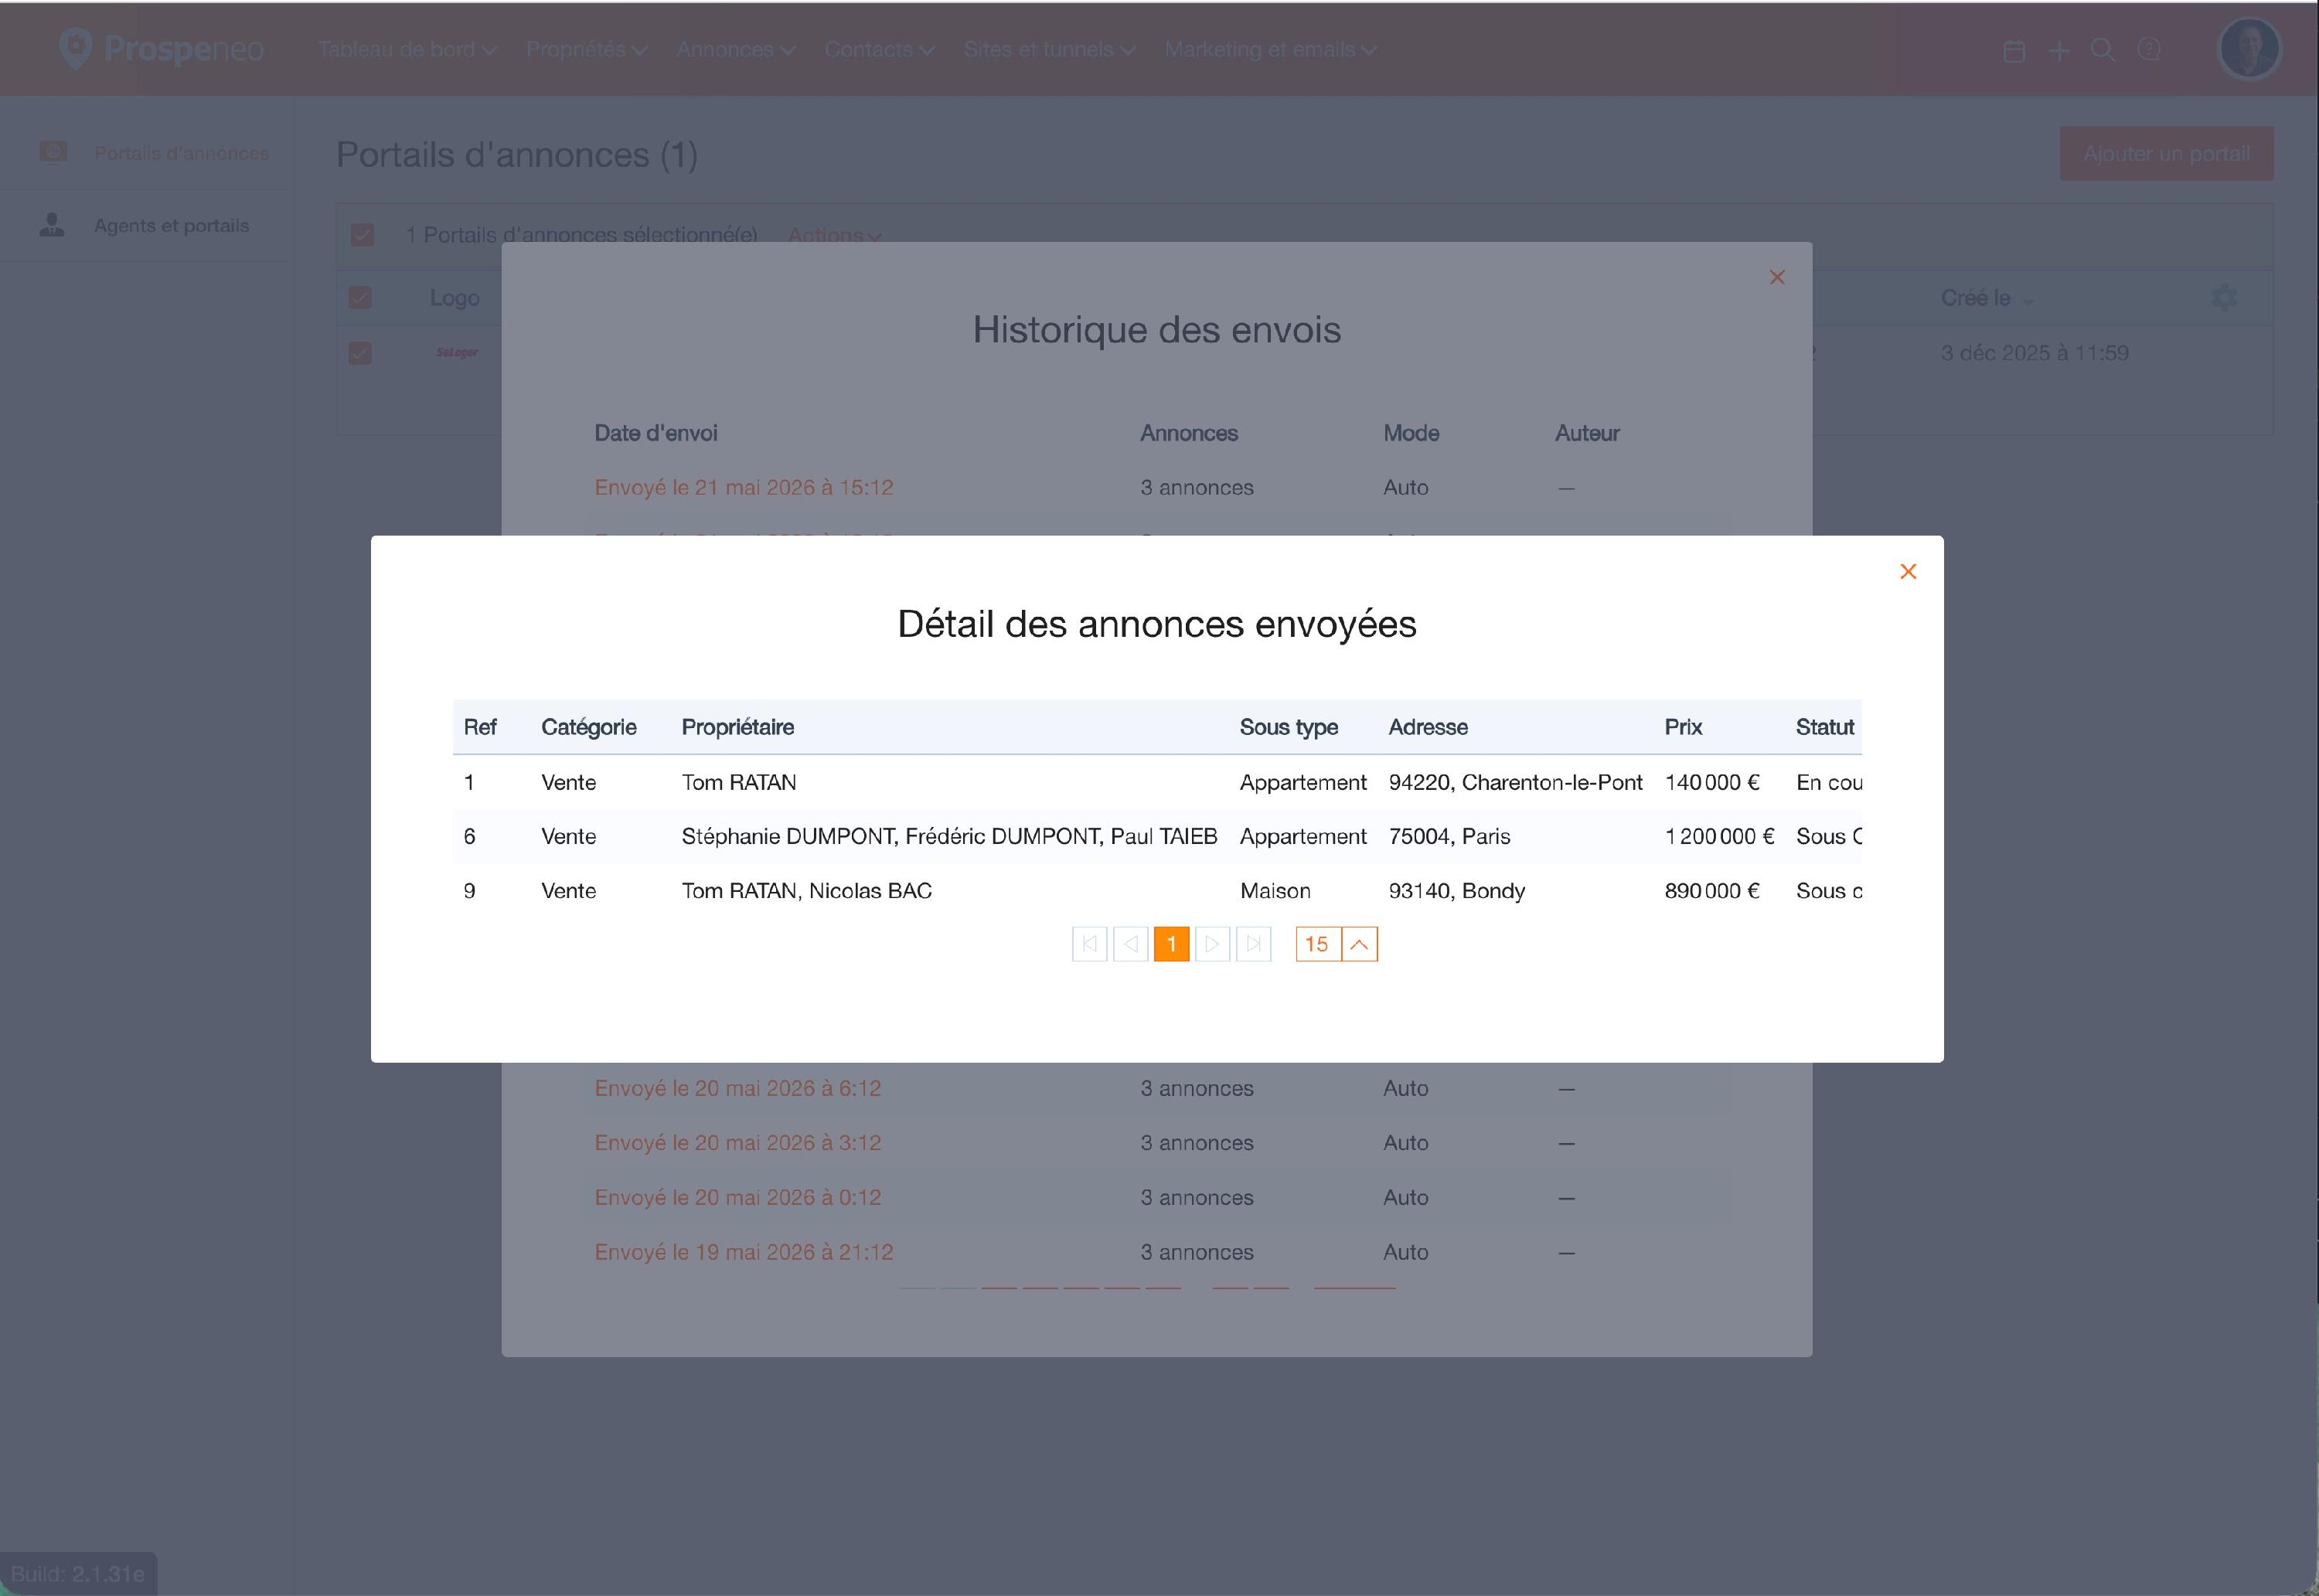
Task: Go to previous page in detail pagination
Action: pyautogui.click(x=1130, y=944)
